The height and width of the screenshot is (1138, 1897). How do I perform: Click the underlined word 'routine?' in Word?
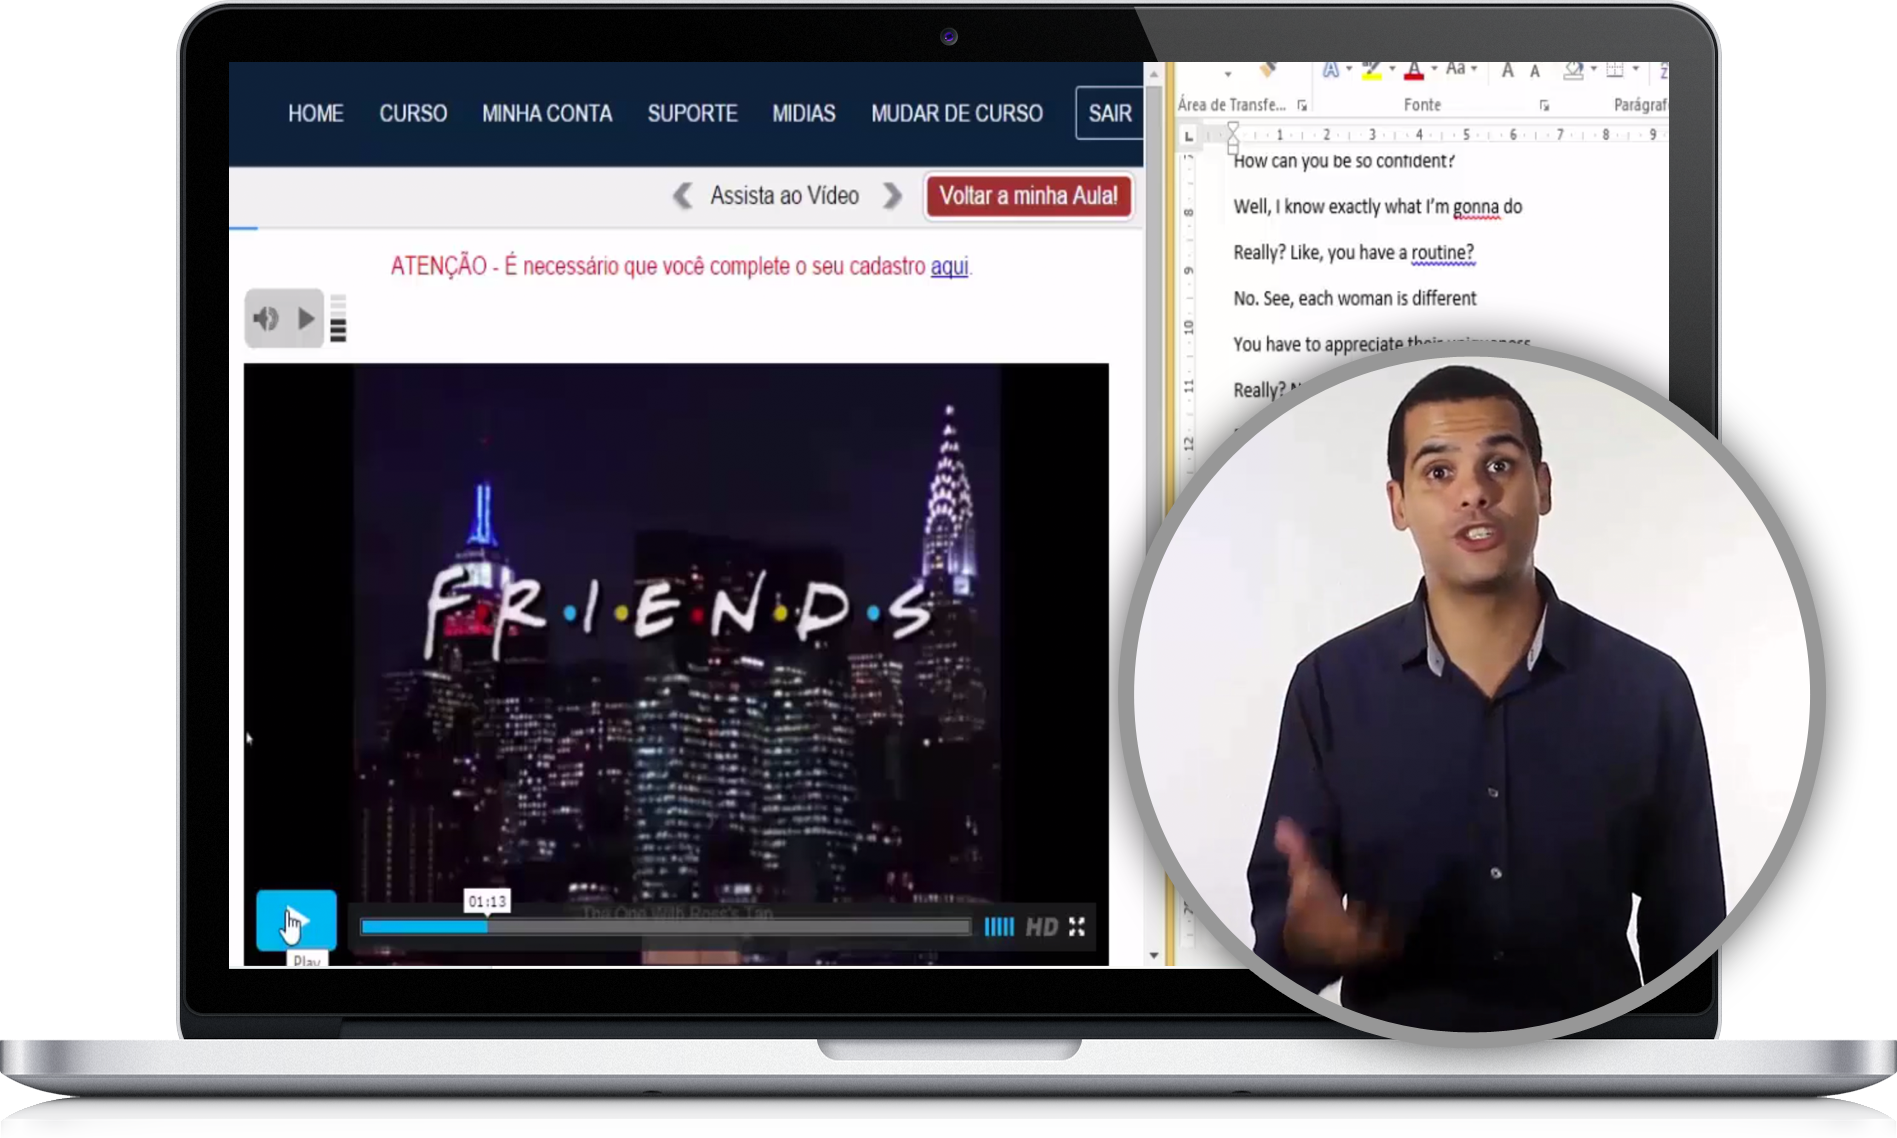pyautogui.click(x=1443, y=253)
